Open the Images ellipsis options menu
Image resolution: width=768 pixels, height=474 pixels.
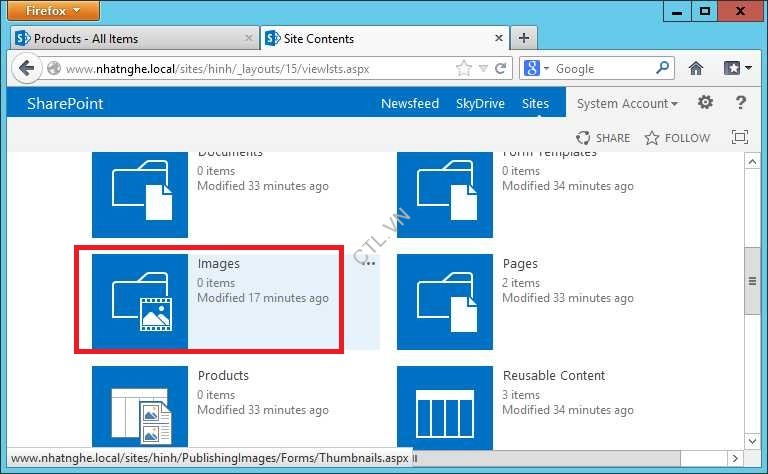coord(369,264)
